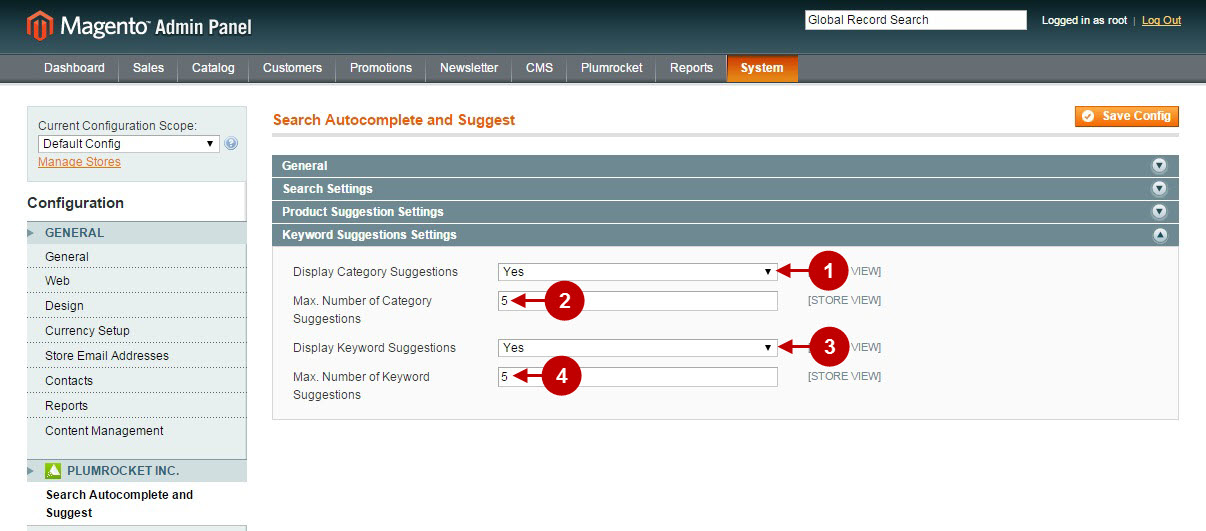Viewport: 1206px width, 531px height.
Task: Click the Plumrocket logo icon in the sidebar
Action: point(53,470)
